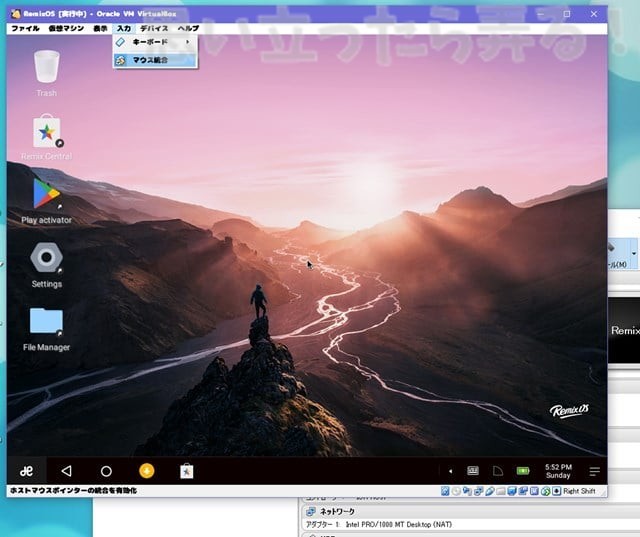
Task: Click the Right Shift host key label
Action: coord(579,491)
